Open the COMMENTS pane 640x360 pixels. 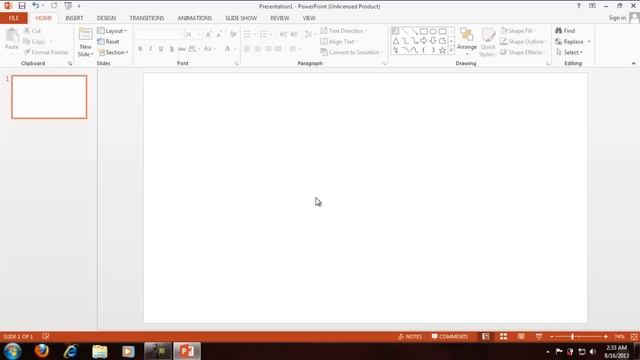(x=449, y=336)
